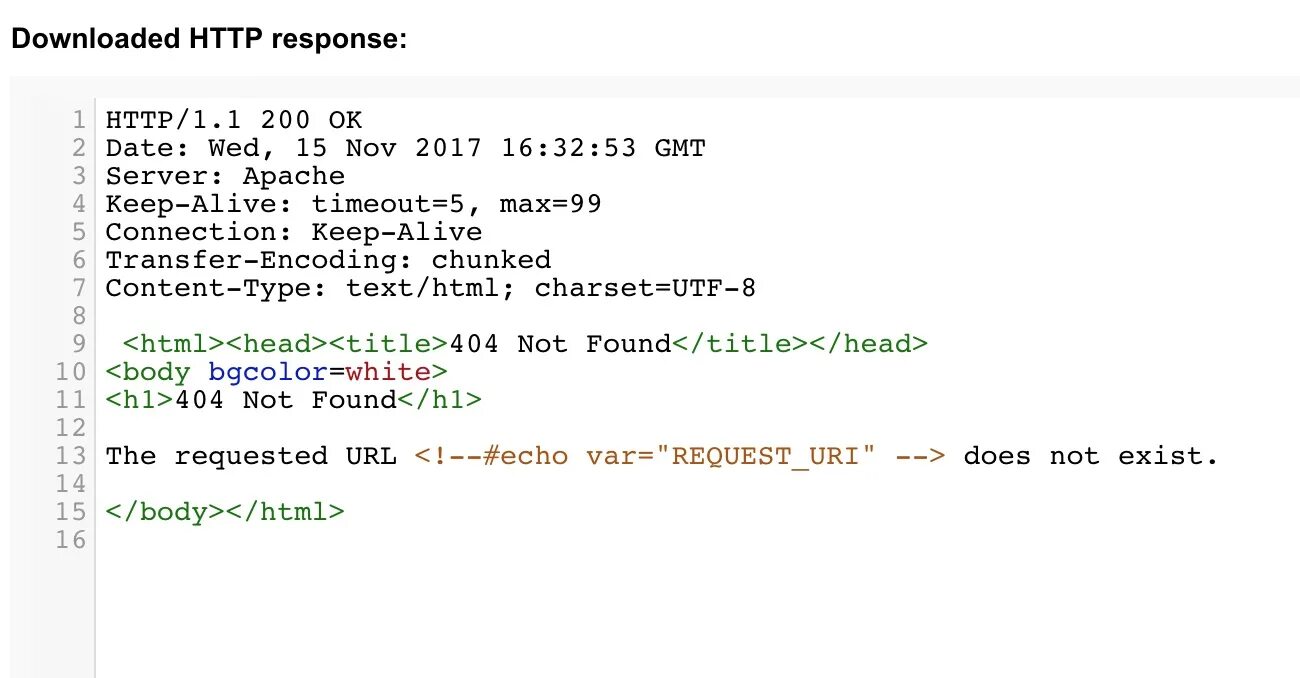This screenshot has width=1300, height=678.
Task: Click the "Downloaded HTTP response:" heading
Action: [x=209, y=39]
